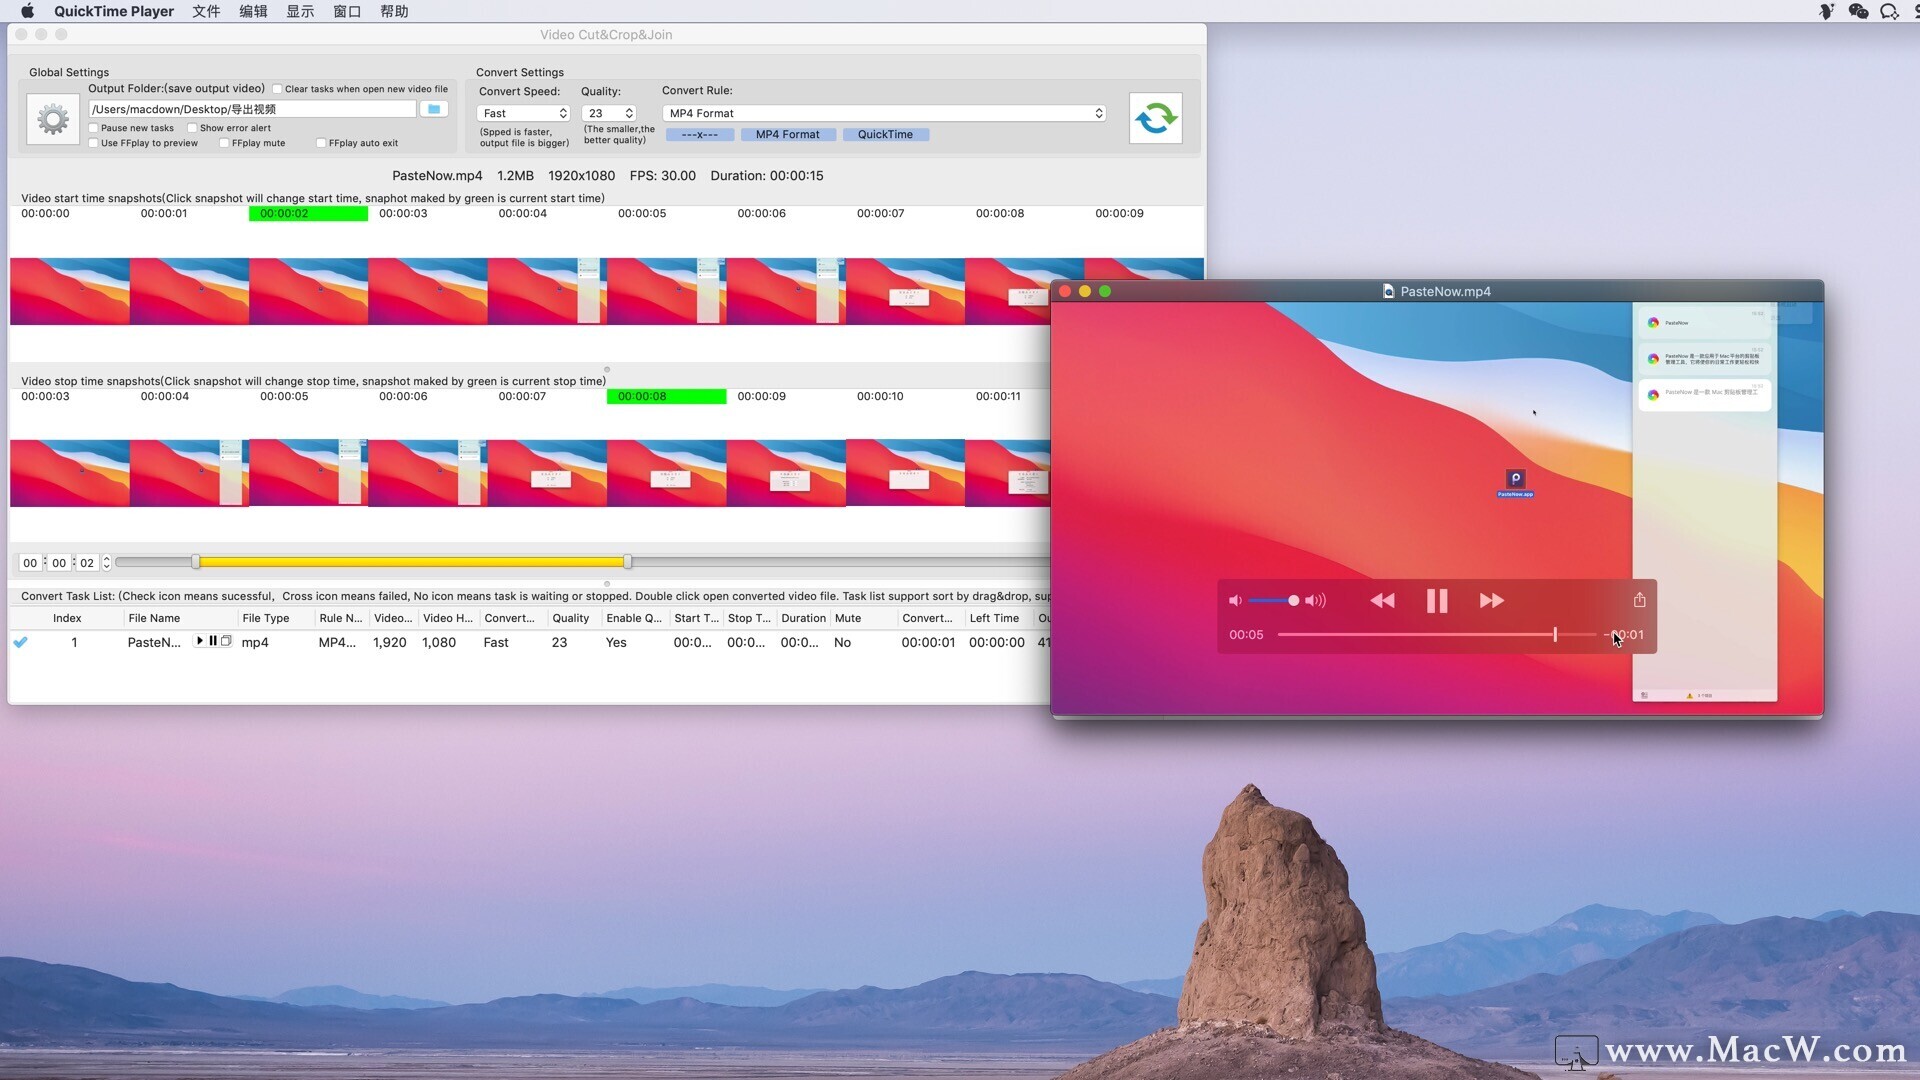1920x1080 pixels.
Task: Click the share icon in QuickTime player
Action: [x=1639, y=599]
